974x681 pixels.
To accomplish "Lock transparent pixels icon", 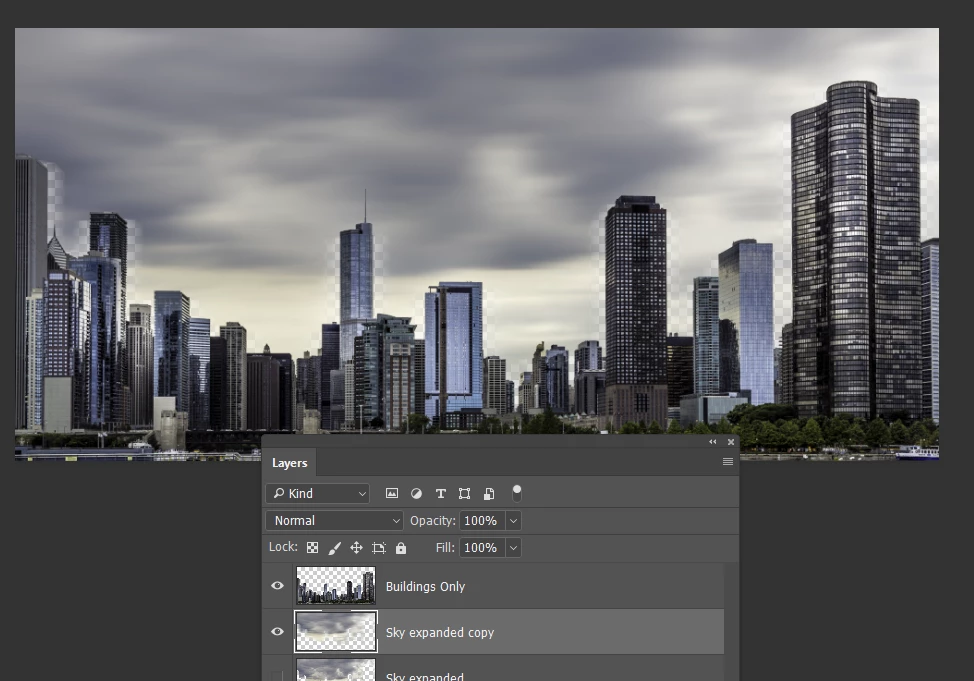I will click(x=312, y=547).
